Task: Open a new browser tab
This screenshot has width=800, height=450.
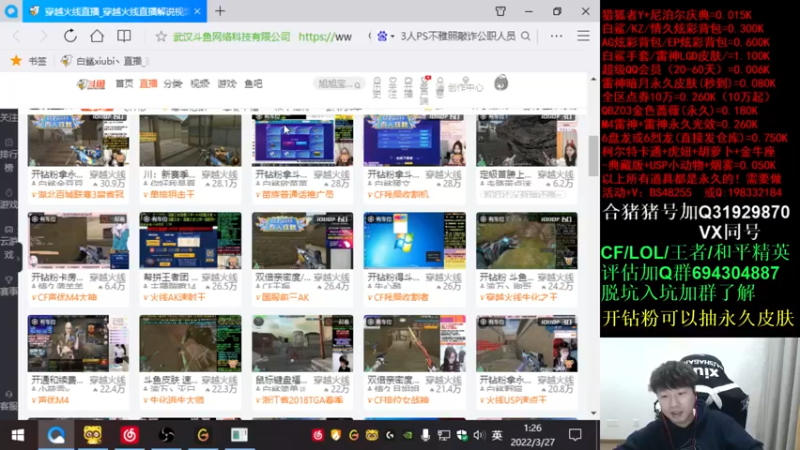Action: click(220, 11)
